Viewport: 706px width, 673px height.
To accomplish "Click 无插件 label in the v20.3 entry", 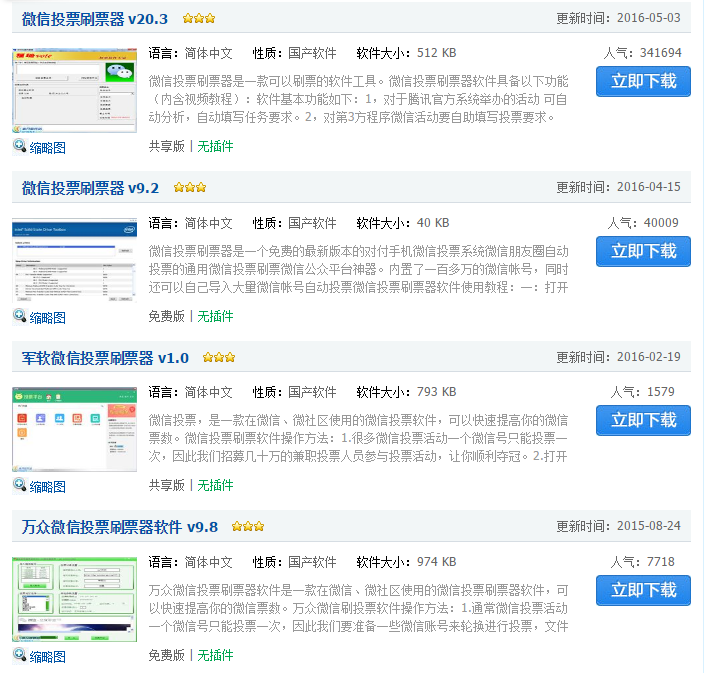I will pyautogui.click(x=215, y=146).
